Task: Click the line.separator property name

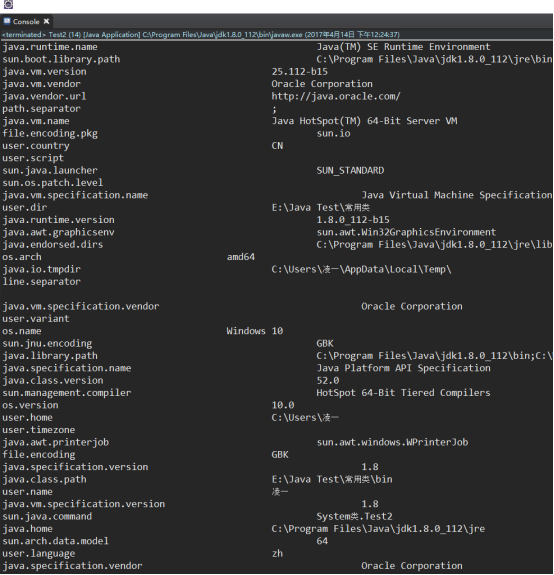Action: pyautogui.click(x=41, y=282)
